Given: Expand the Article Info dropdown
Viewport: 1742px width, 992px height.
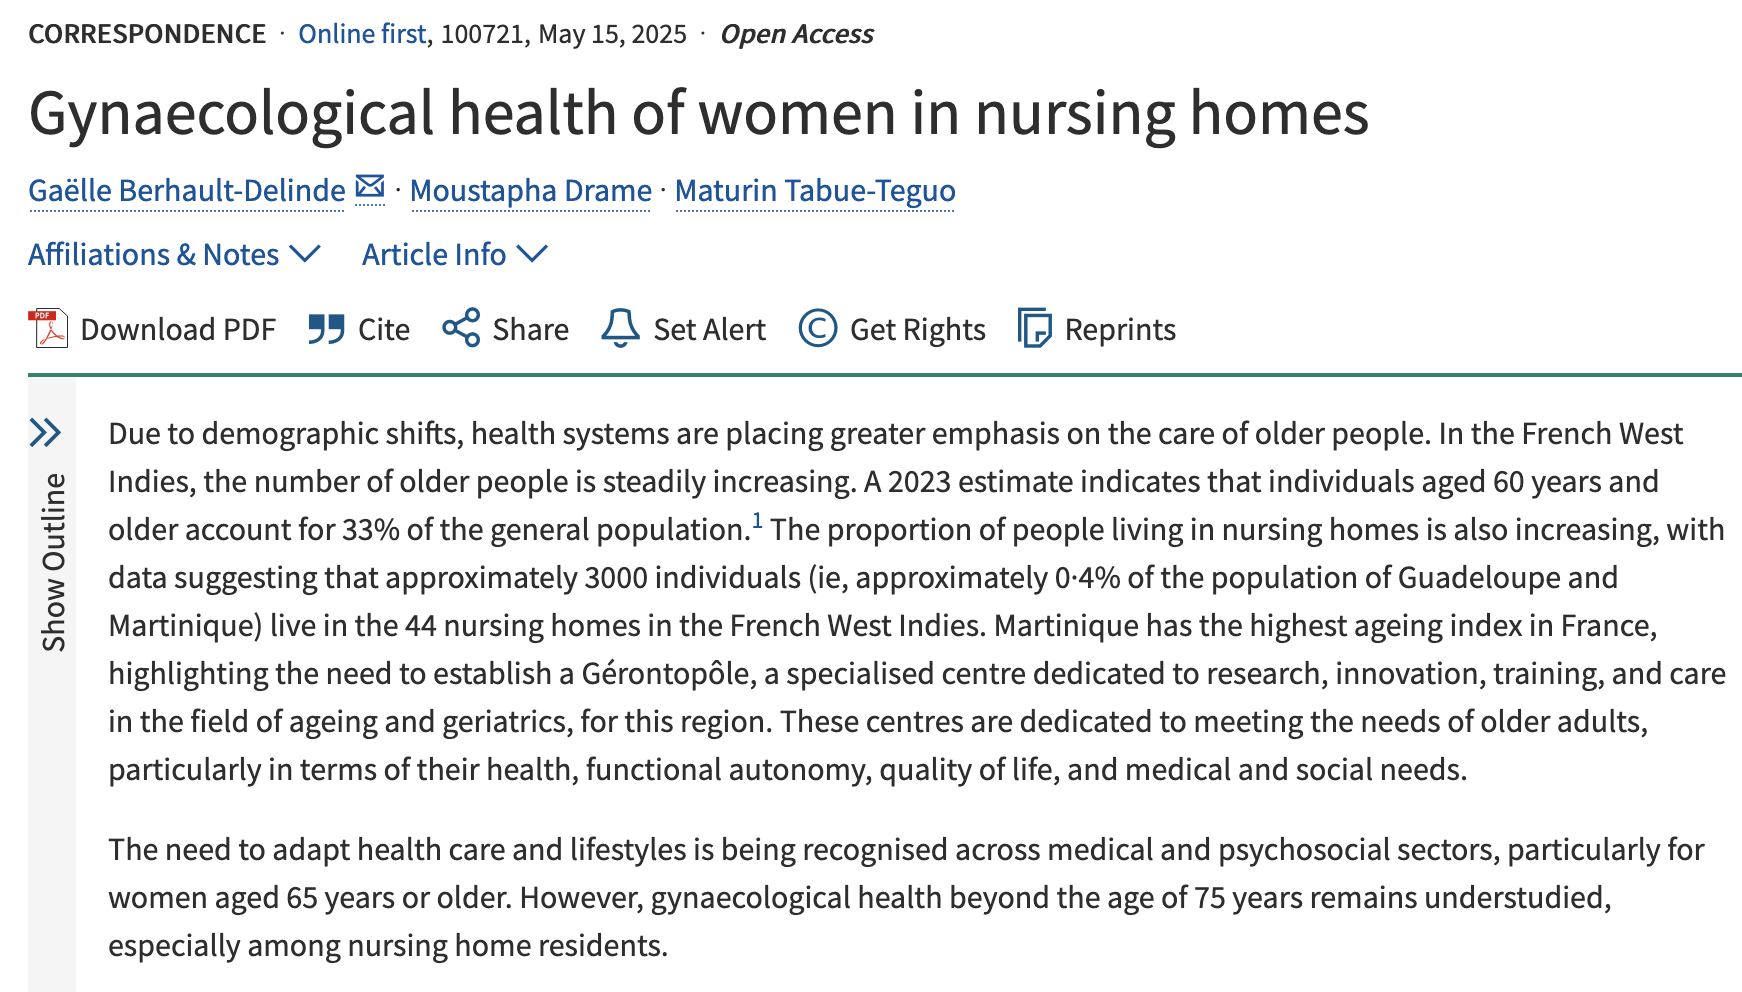Looking at the screenshot, I should (x=455, y=254).
